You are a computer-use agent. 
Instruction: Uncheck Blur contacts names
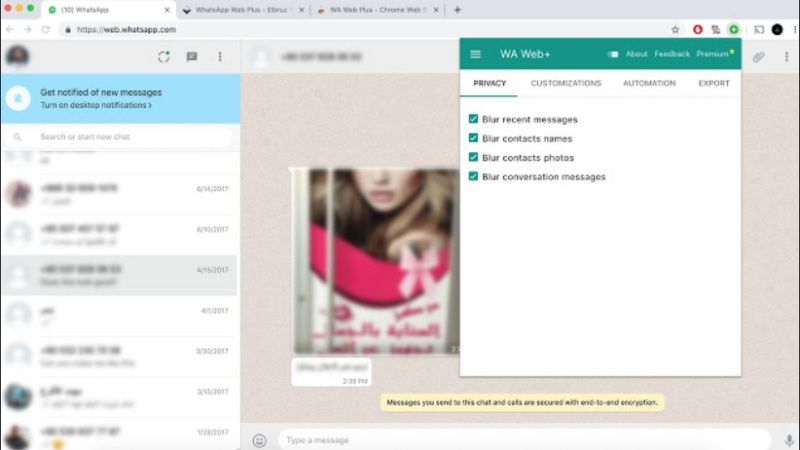[x=473, y=138]
